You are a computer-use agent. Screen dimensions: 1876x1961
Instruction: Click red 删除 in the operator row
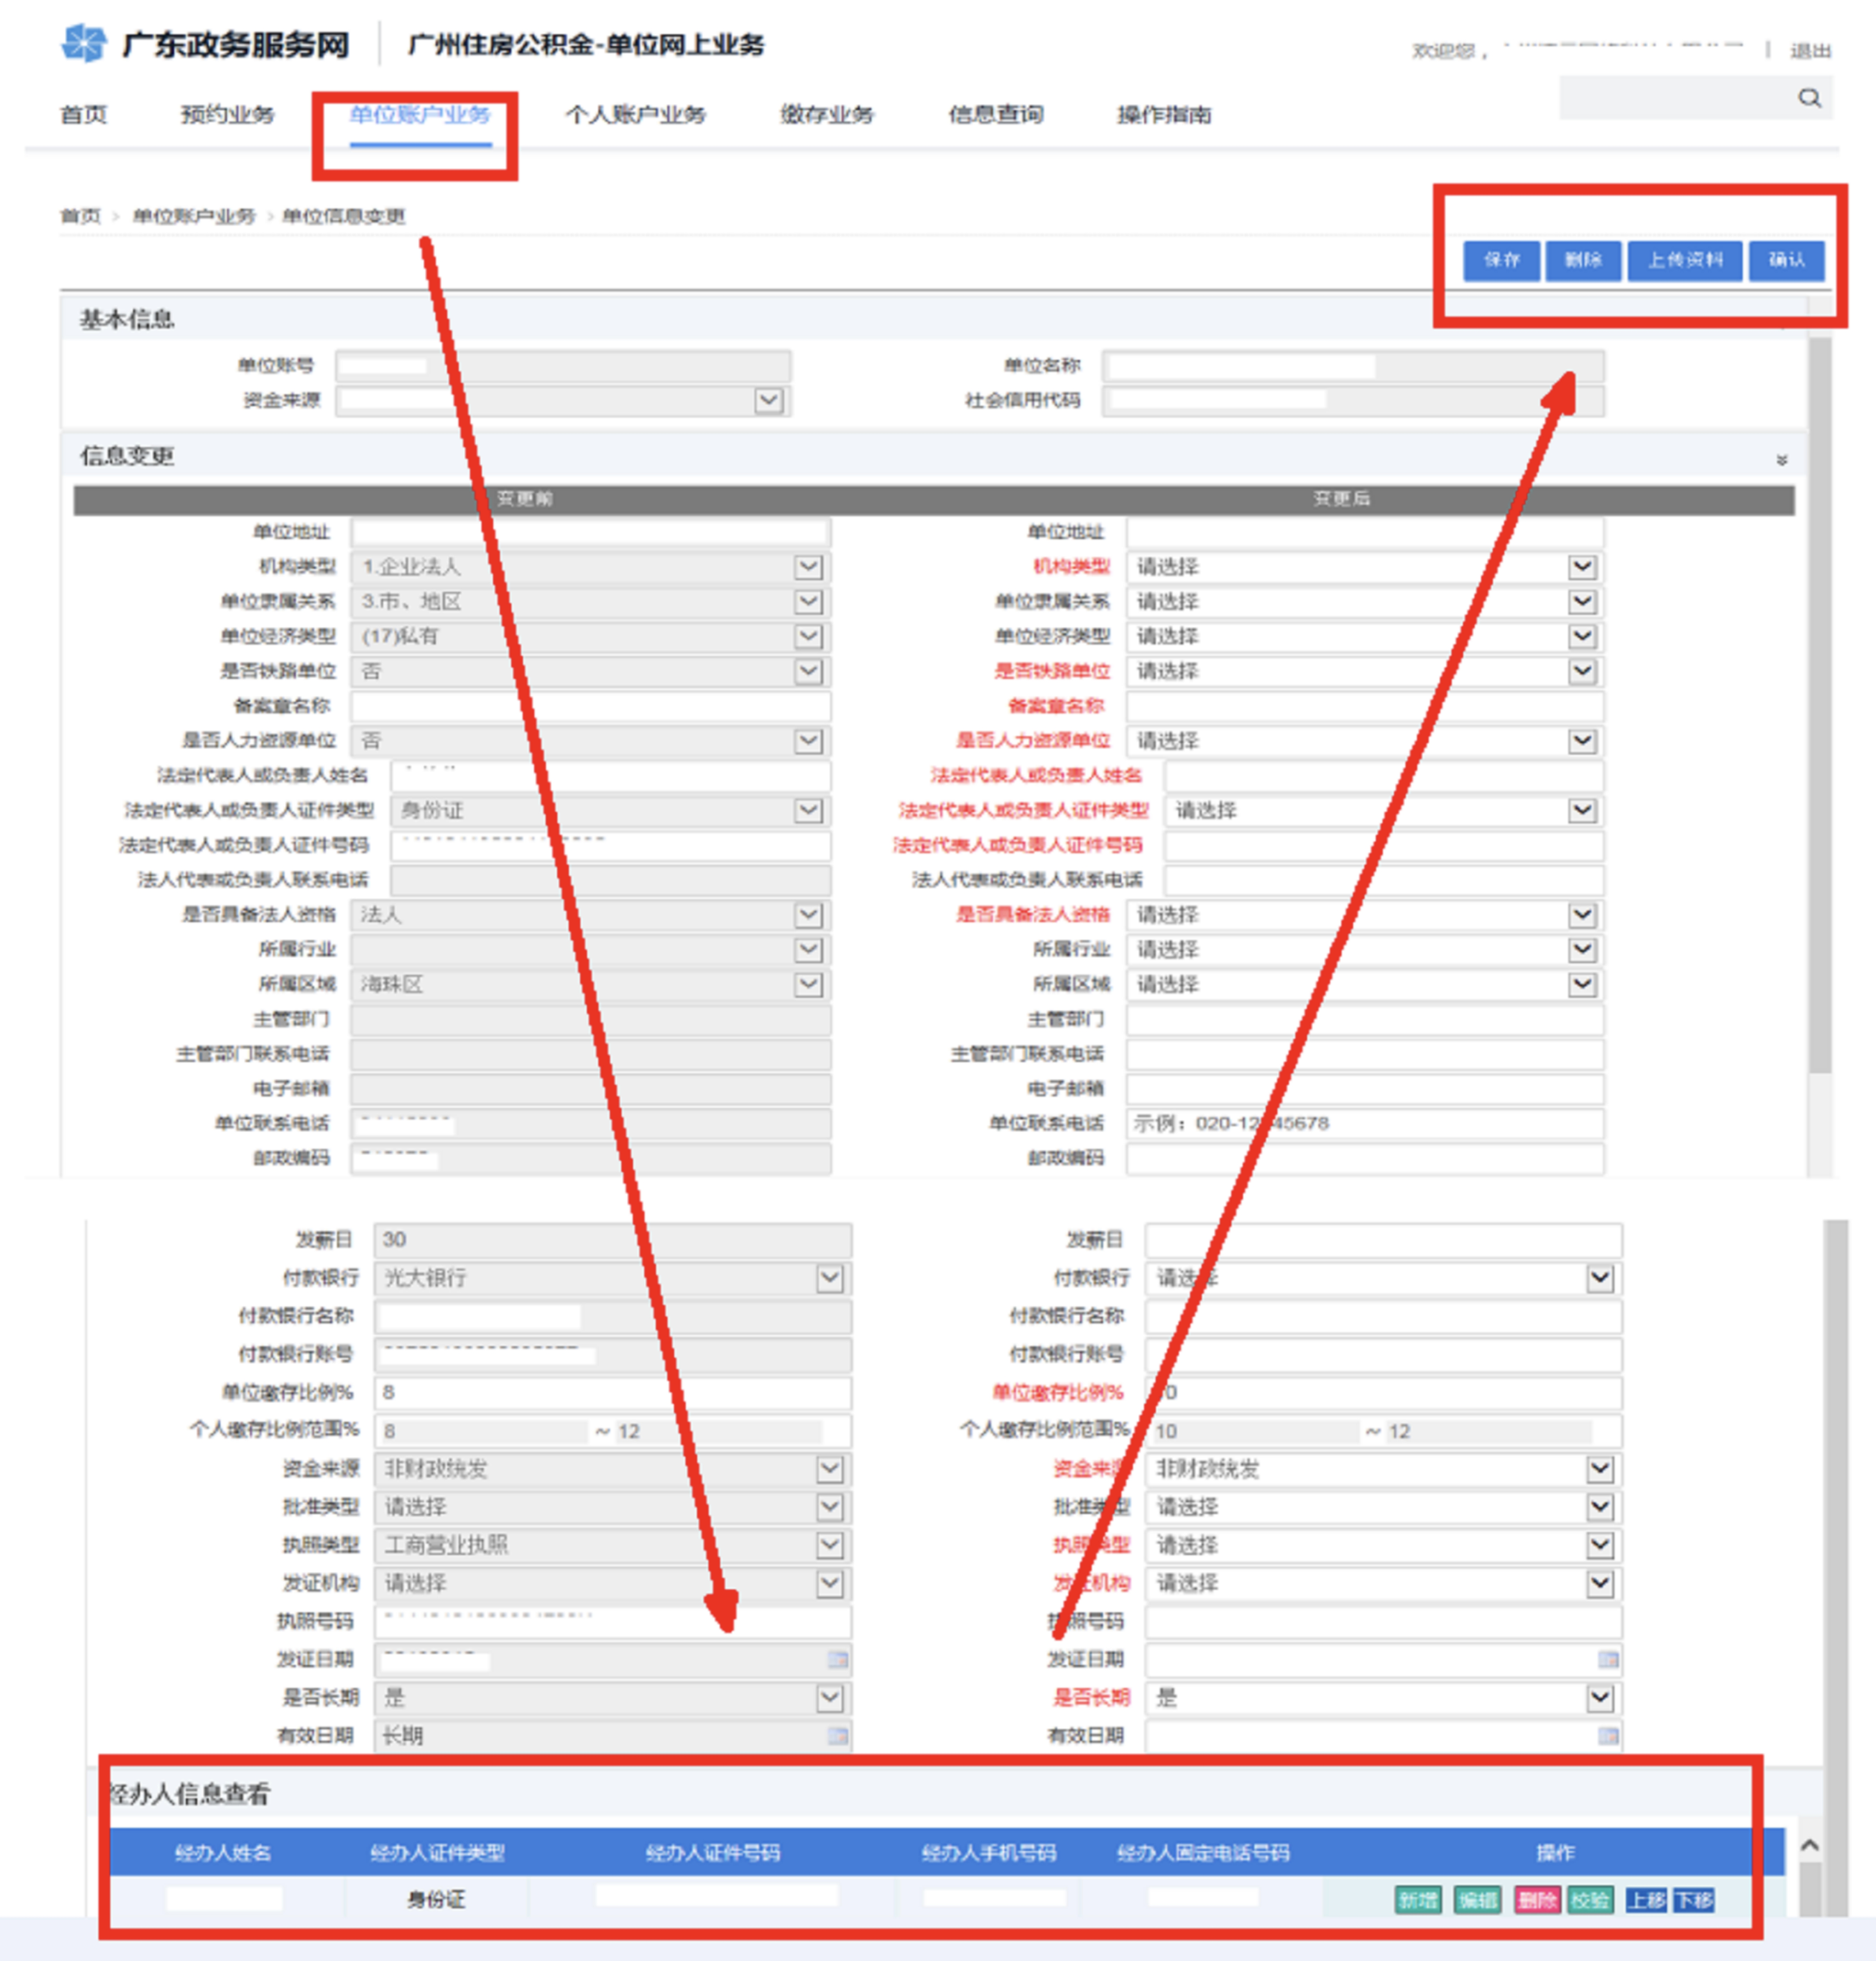(1537, 1900)
